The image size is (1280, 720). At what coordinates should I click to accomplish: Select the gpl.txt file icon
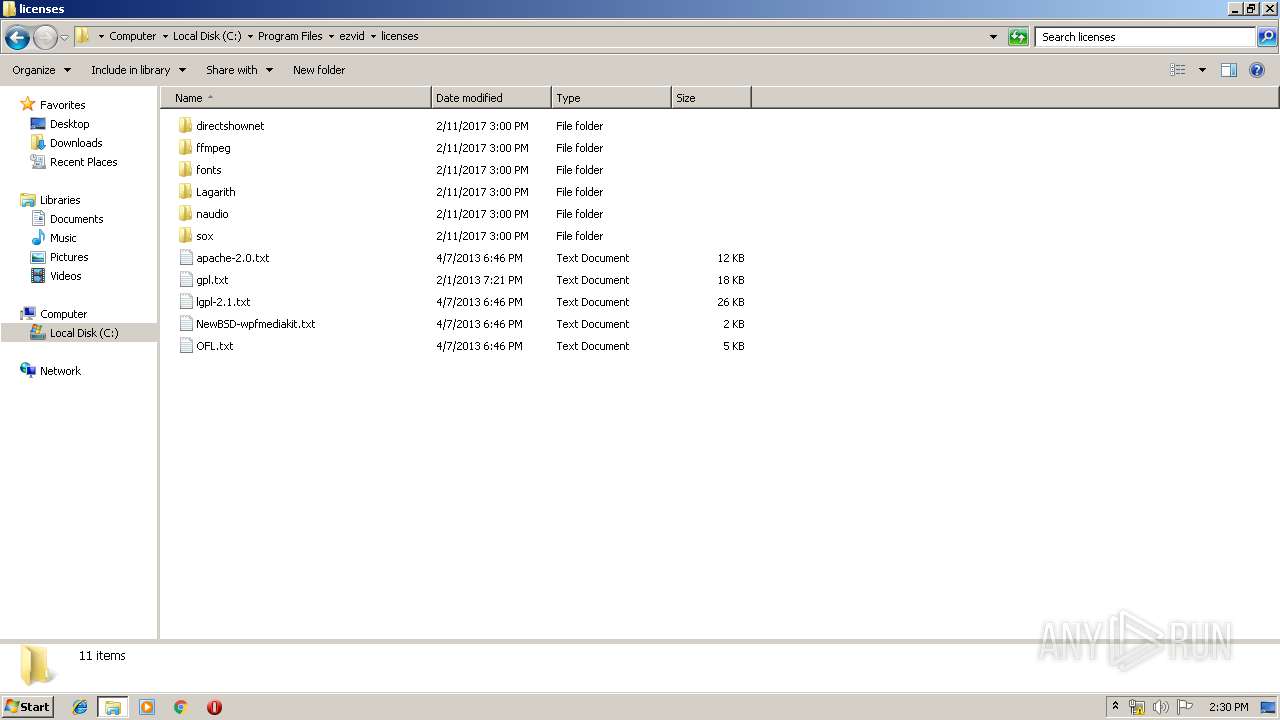pyautogui.click(x=185, y=280)
